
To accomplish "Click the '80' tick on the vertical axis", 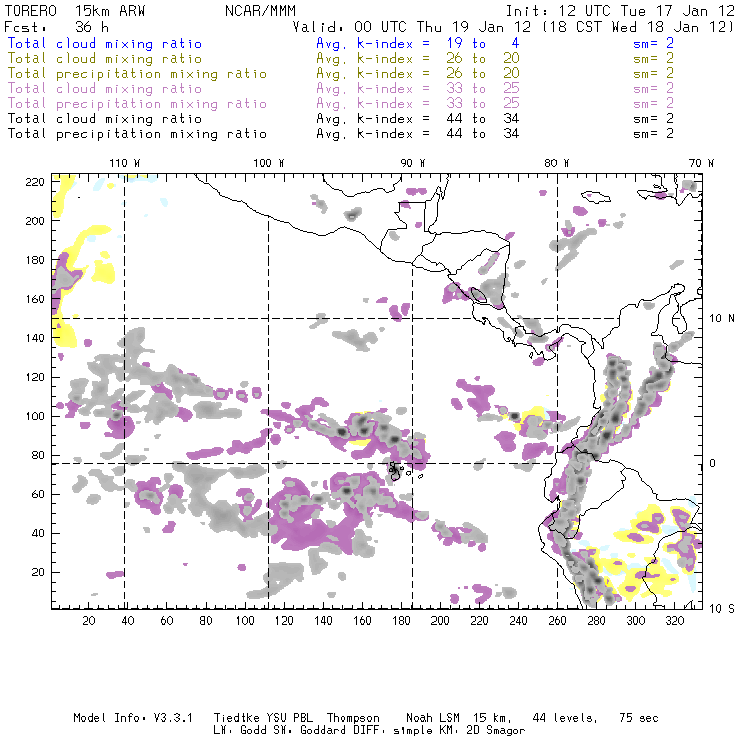I will coord(38,455).
